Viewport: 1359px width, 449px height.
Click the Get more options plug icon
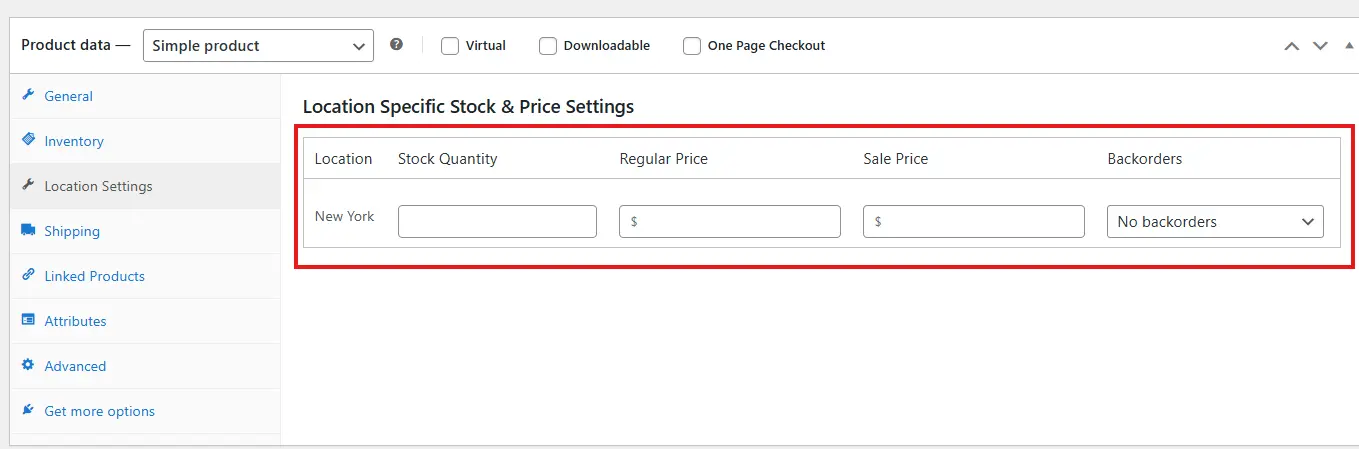click(x=28, y=411)
